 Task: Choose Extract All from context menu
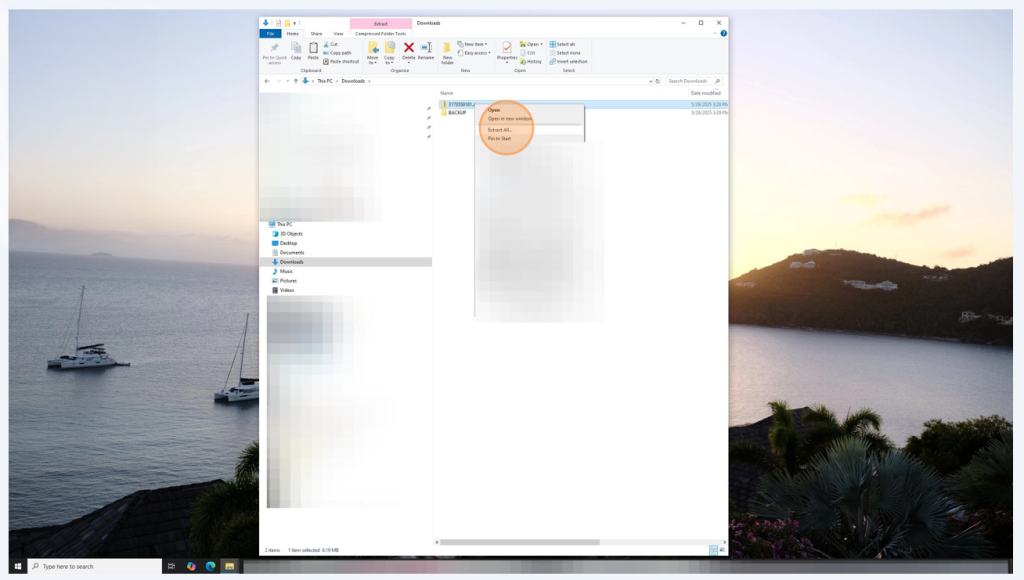(500, 130)
